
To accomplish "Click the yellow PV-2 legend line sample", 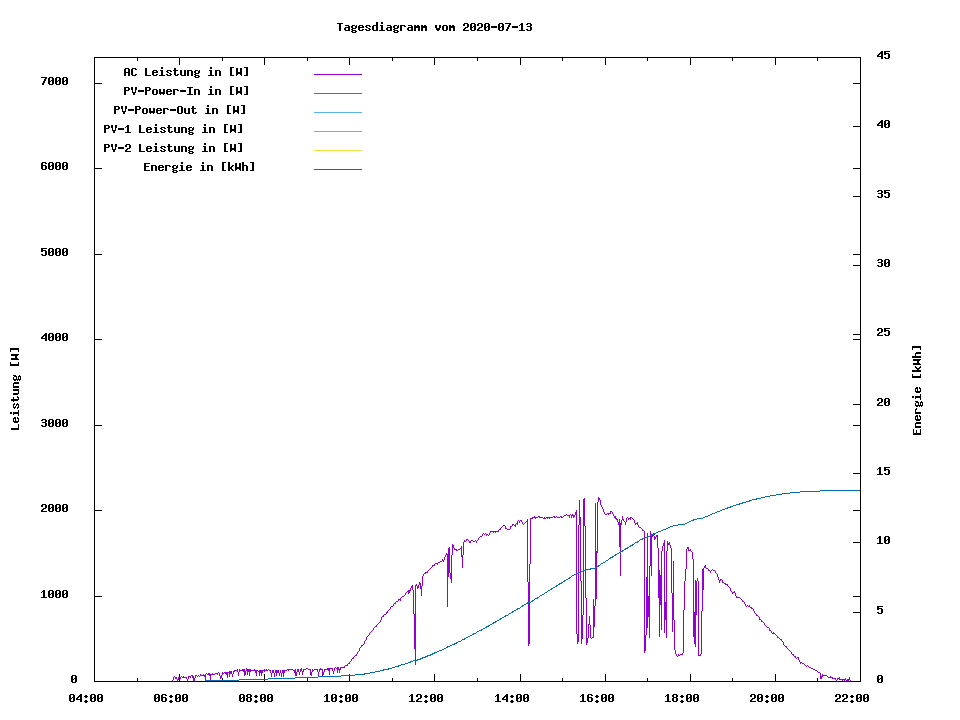I will pos(337,150).
